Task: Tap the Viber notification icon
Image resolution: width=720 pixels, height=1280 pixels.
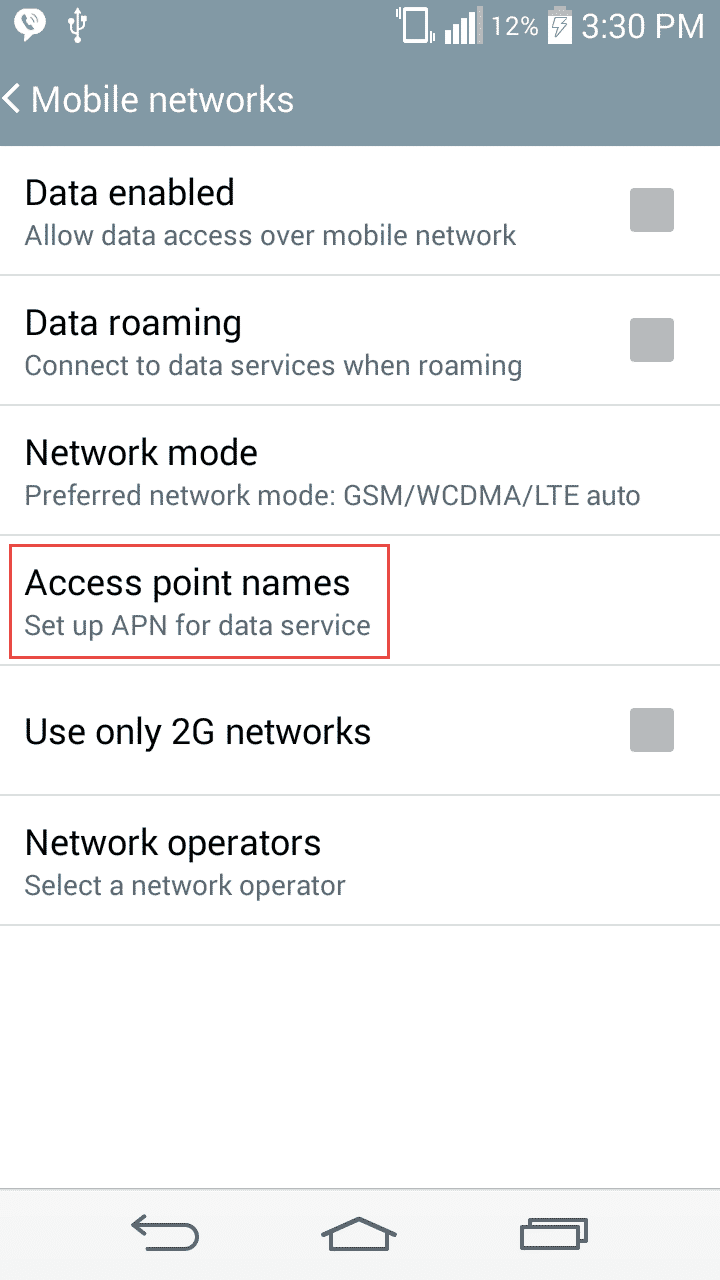Action: coord(30,25)
